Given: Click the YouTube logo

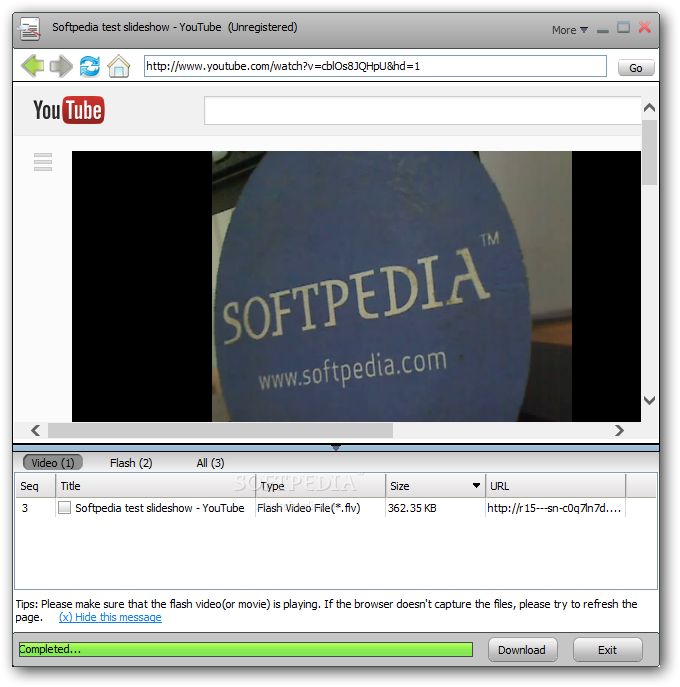Looking at the screenshot, I should (x=69, y=110).
